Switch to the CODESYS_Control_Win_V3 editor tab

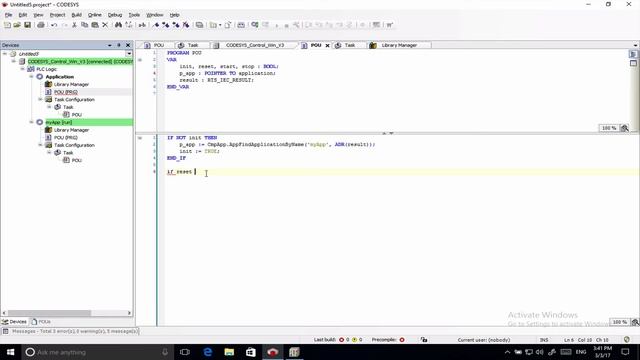pyautogui.click(x=255, y=45)
